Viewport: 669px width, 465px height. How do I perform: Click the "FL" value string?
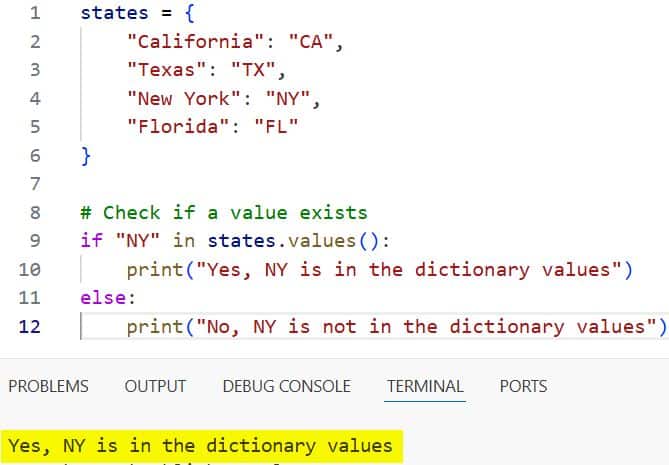pos(277,127)
